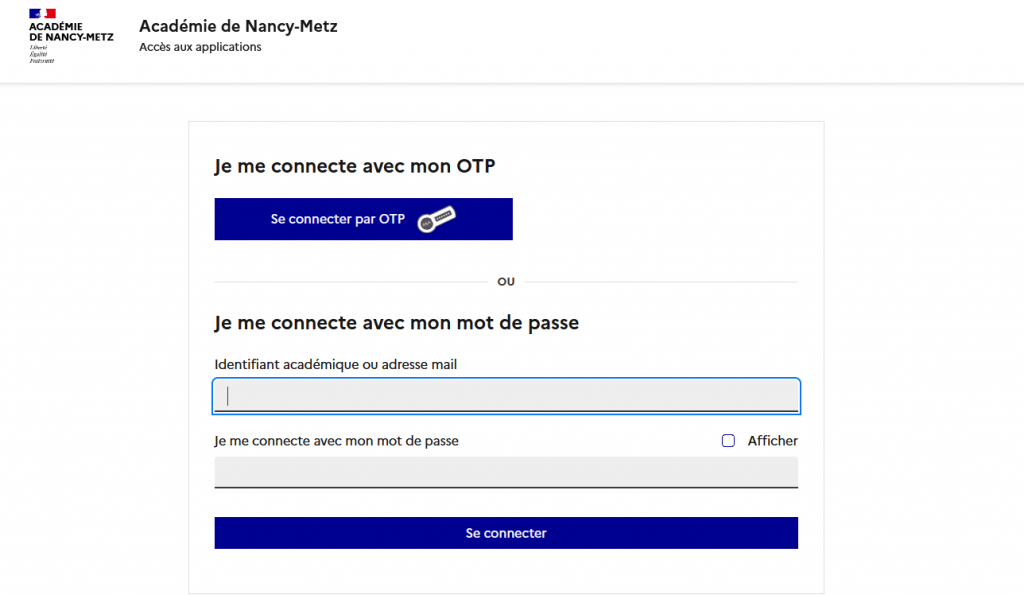Click the ACADÉMIE DE NANCY-METZ logo text
Image resolution: width=1024 pixels, height=595 pixels.
coord(71,32)
